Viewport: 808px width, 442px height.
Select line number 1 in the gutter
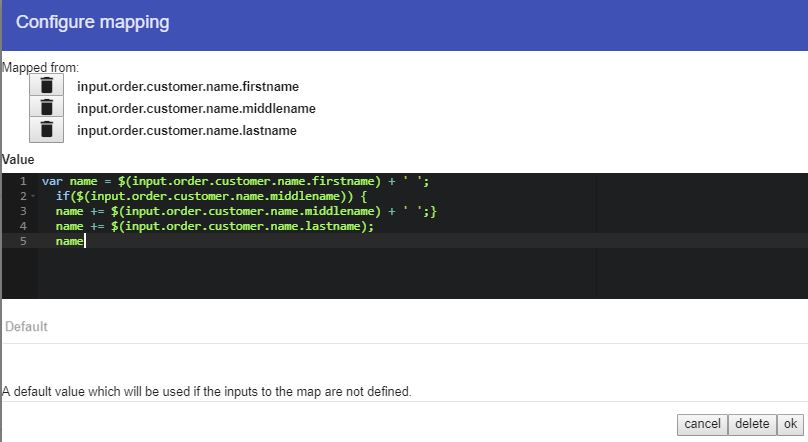[23, 181]
